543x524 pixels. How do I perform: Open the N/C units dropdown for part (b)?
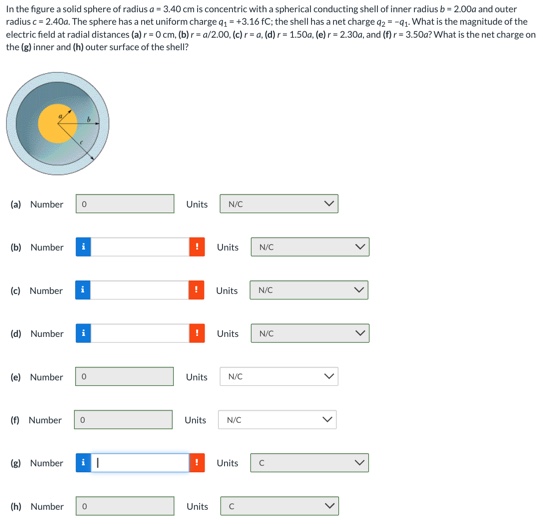(310, 247)
